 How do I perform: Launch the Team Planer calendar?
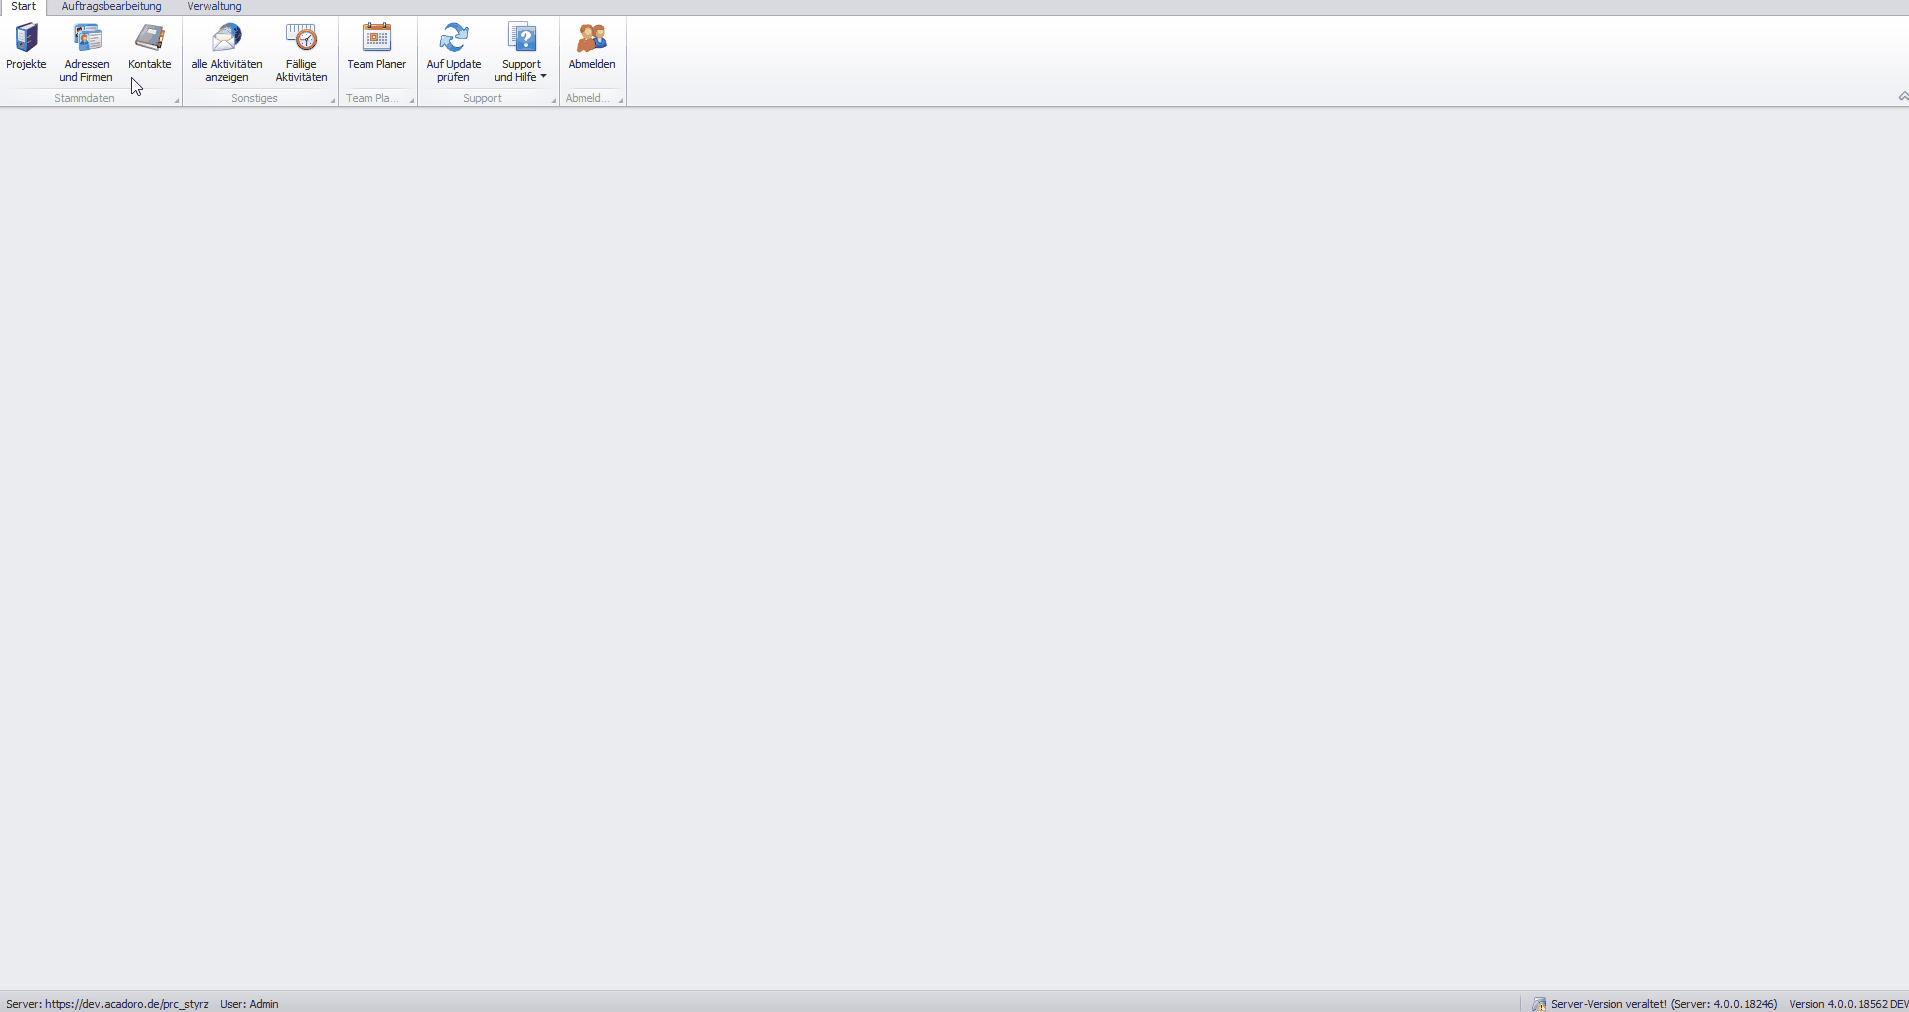376,48
